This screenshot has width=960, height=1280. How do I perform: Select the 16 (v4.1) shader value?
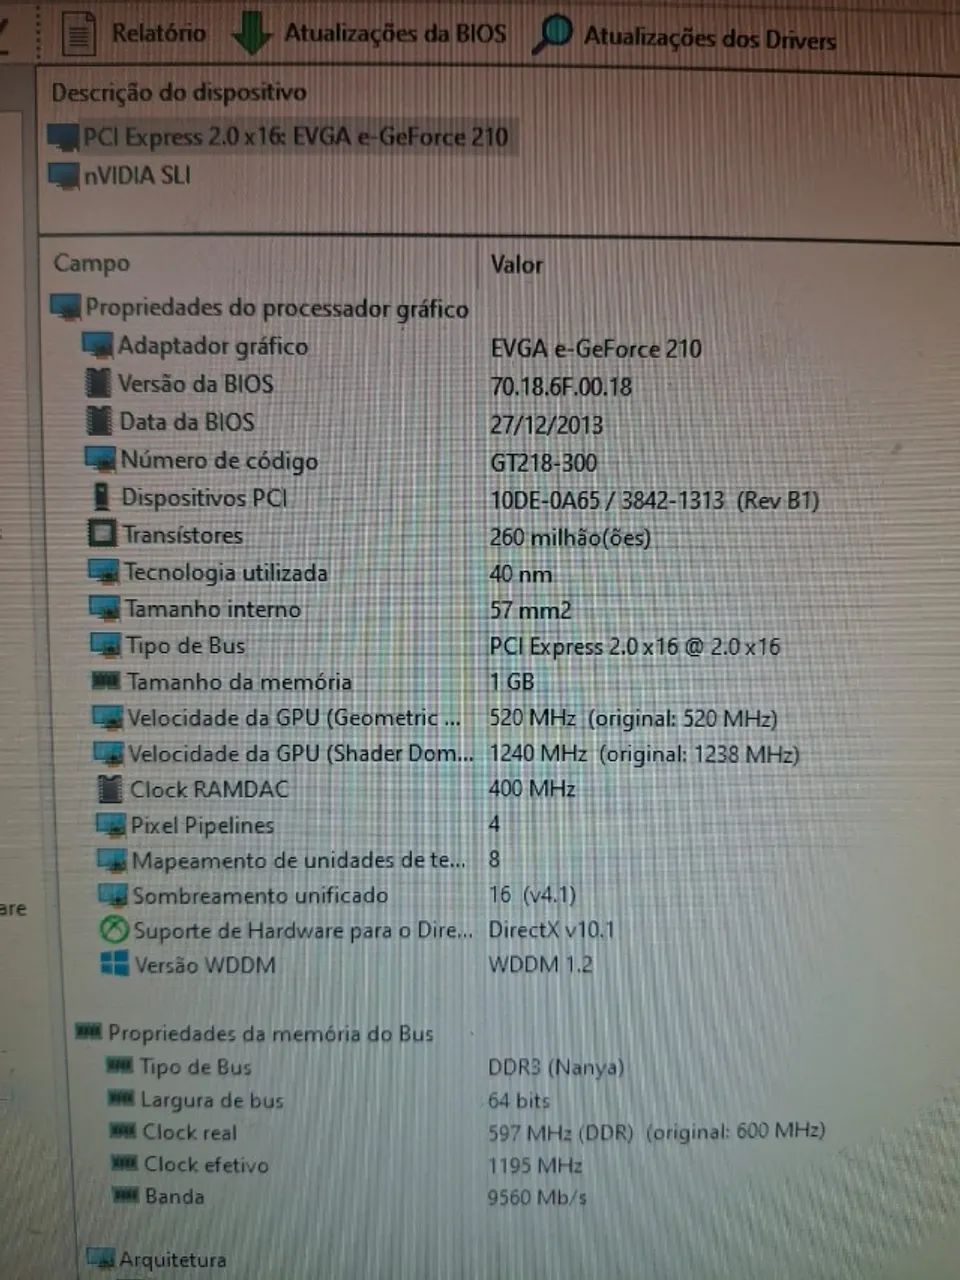[x=532, y=894]
